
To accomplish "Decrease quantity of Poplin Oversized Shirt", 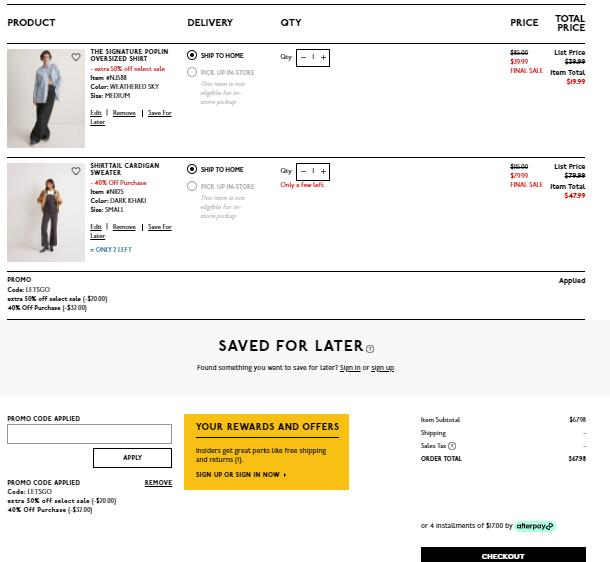I will pyautogui.click(x=303, y=58).
